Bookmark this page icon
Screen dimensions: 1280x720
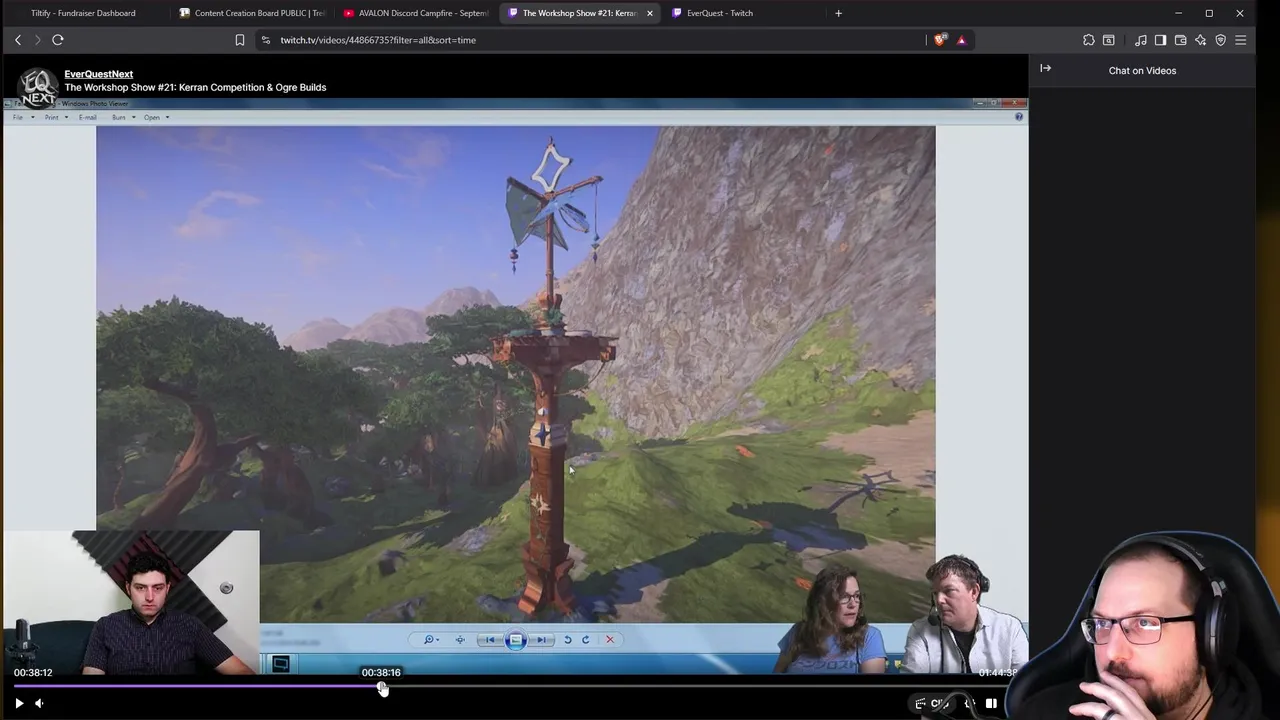pyautogui.click(x=240, y=40)
